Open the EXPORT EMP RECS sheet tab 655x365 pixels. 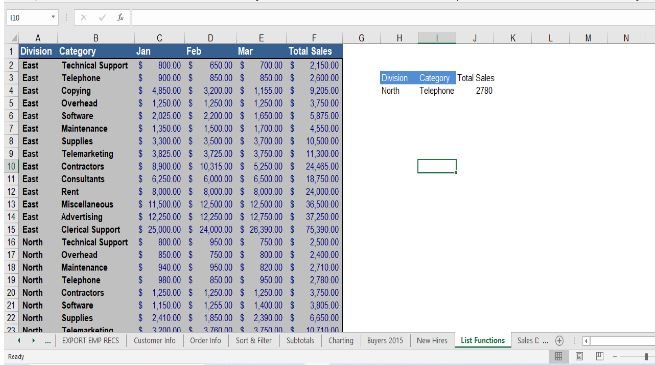(91, 340)
